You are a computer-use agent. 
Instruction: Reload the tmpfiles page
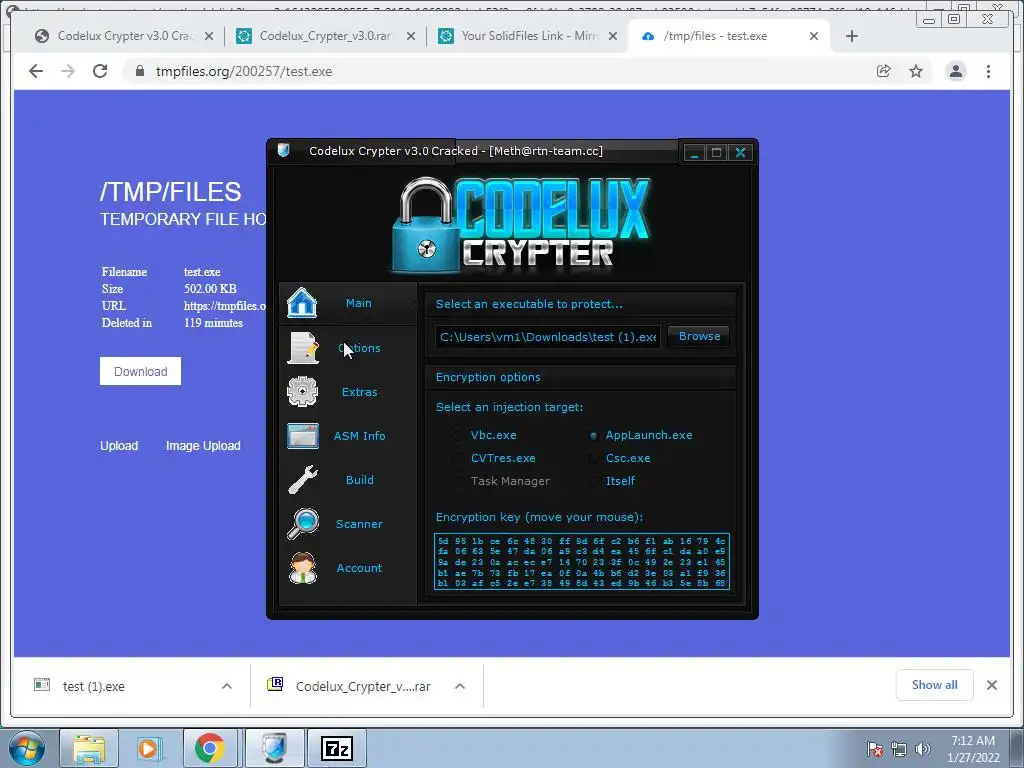click(x=100, y=71)
